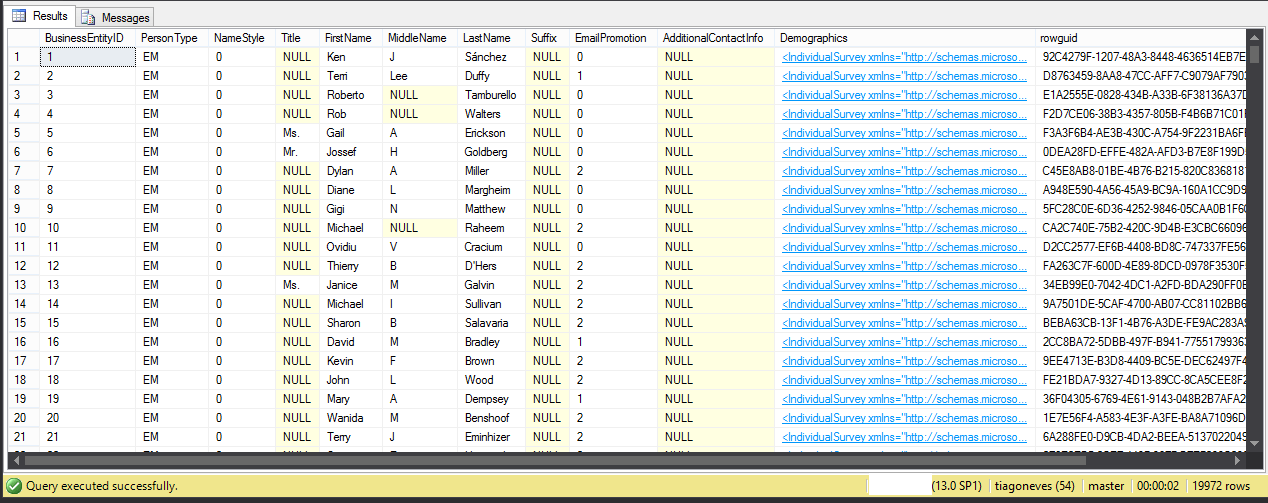The height and width of the screenshot is (503, 1268).
Task: Click the '00:00:02' elapsed time entry
Action: 1158,486
